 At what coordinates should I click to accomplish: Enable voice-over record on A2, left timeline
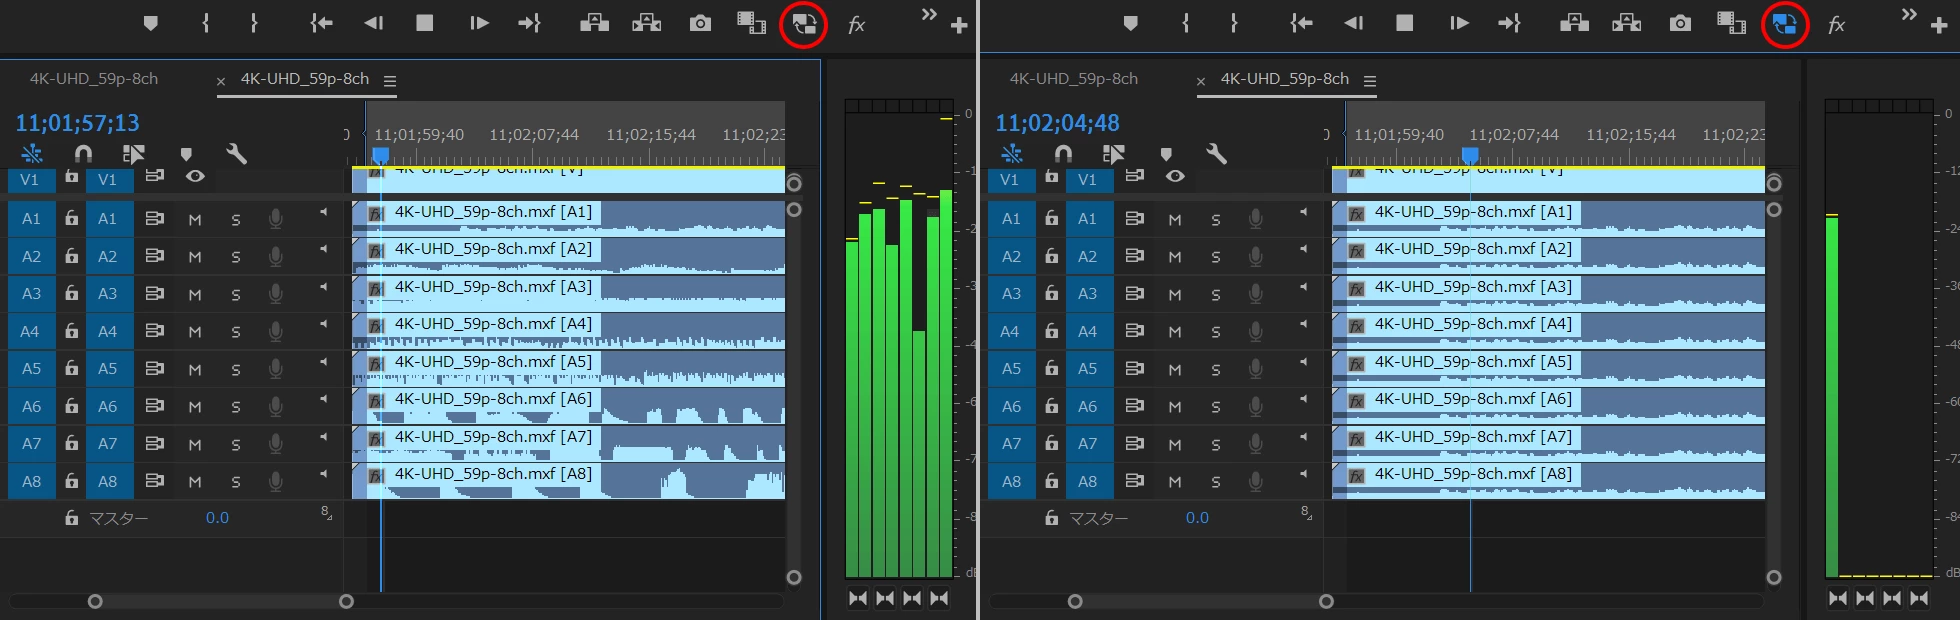[x=275, y=257]
